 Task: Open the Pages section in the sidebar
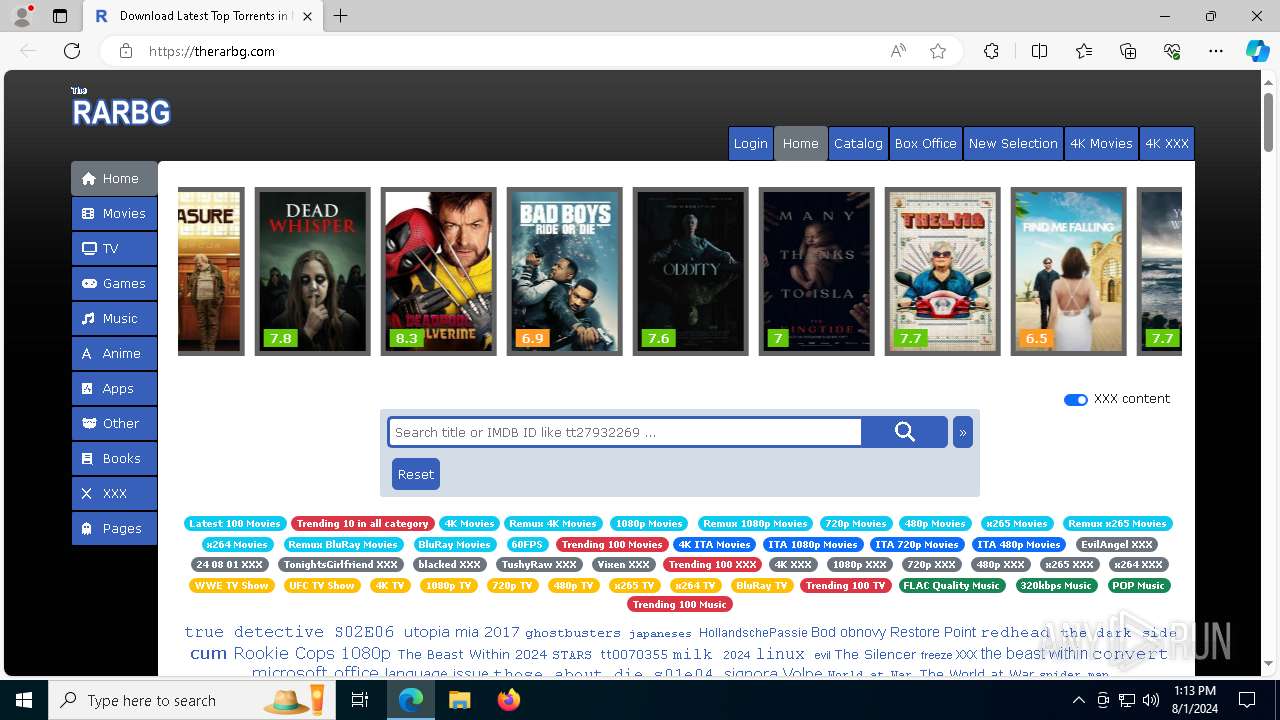114,528
